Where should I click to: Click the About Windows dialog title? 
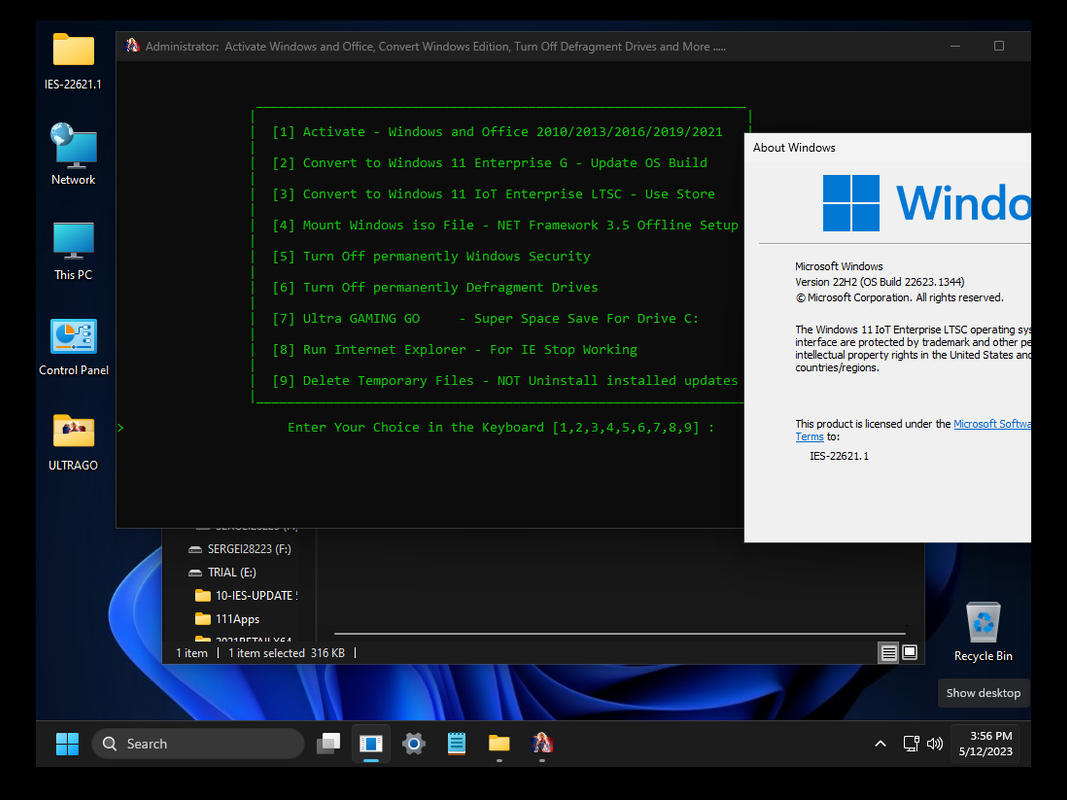794,148
